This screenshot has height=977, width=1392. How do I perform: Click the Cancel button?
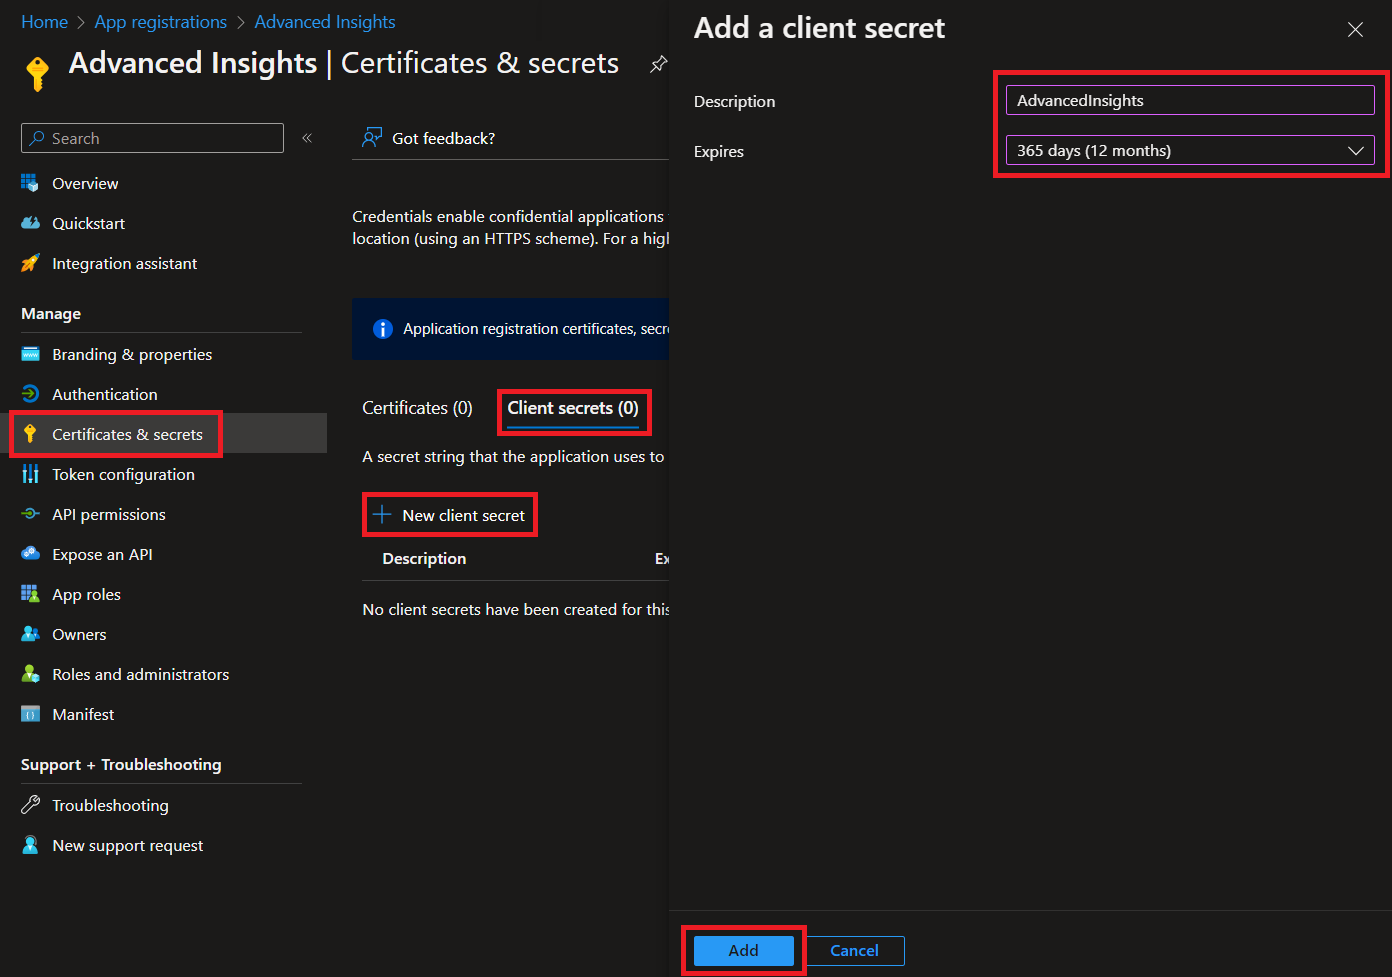pyautogui.click(x=854, y=951)
